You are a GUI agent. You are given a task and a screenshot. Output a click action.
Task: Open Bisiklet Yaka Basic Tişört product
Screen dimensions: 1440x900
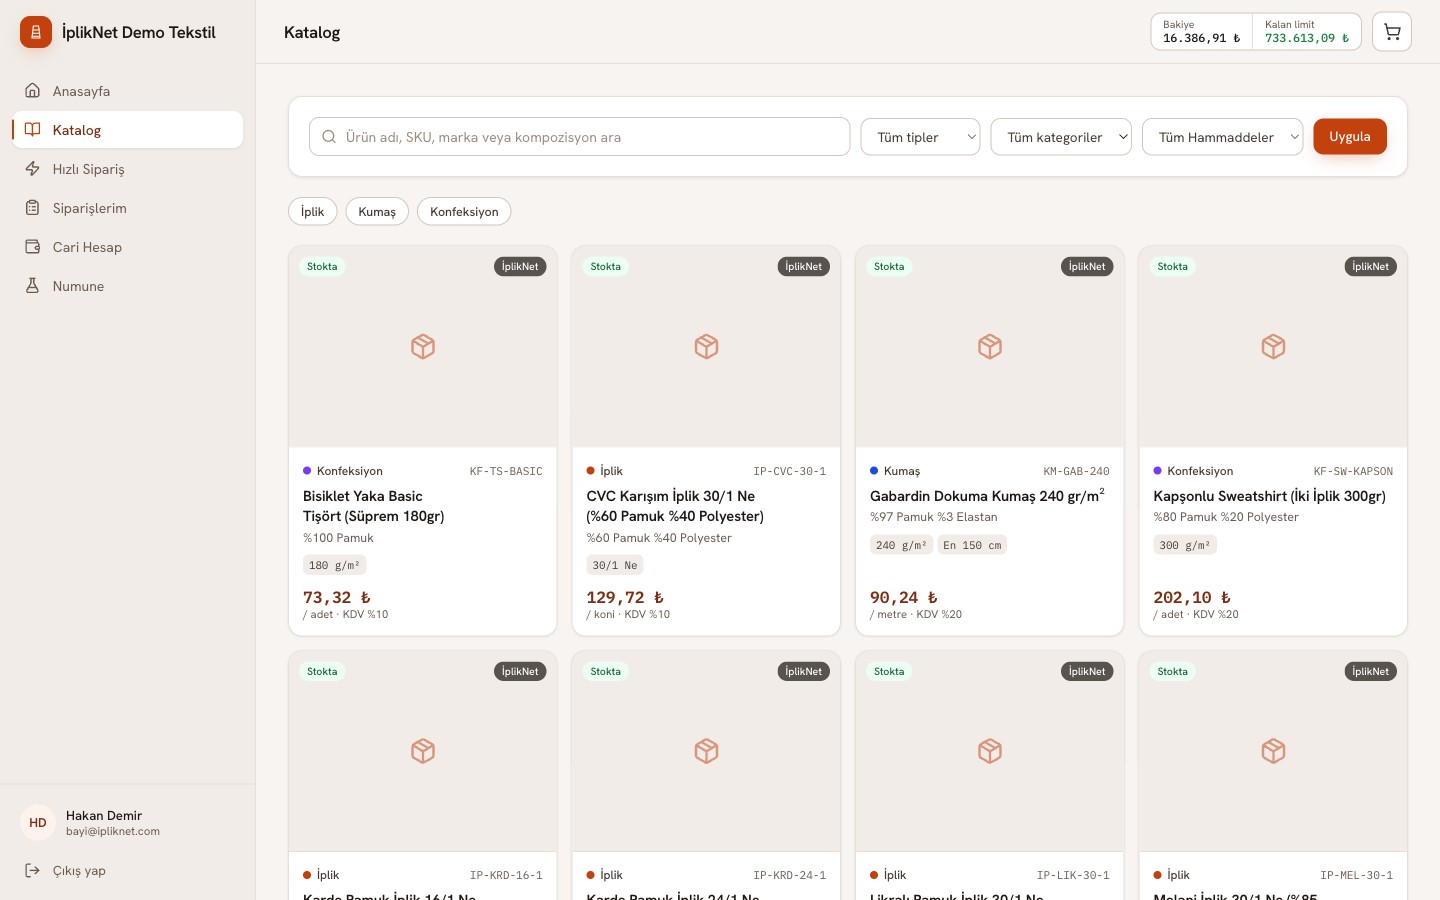click(374, 506)
